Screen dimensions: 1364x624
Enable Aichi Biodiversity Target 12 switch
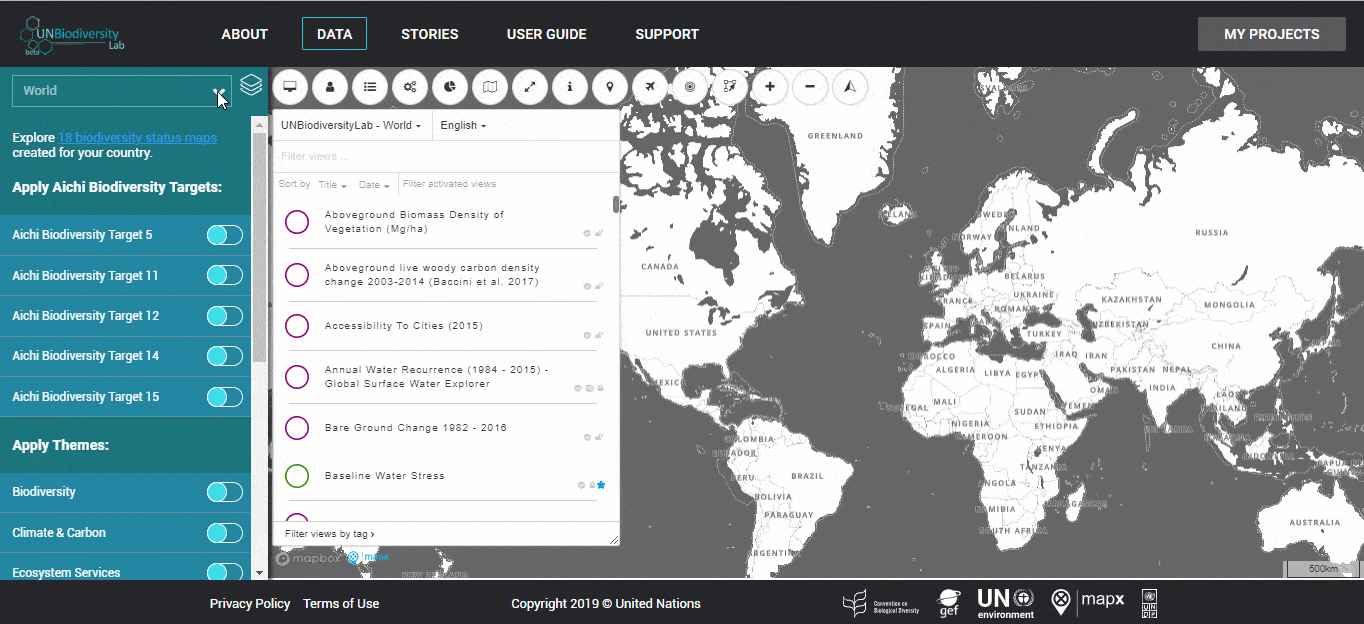[225, 315]
